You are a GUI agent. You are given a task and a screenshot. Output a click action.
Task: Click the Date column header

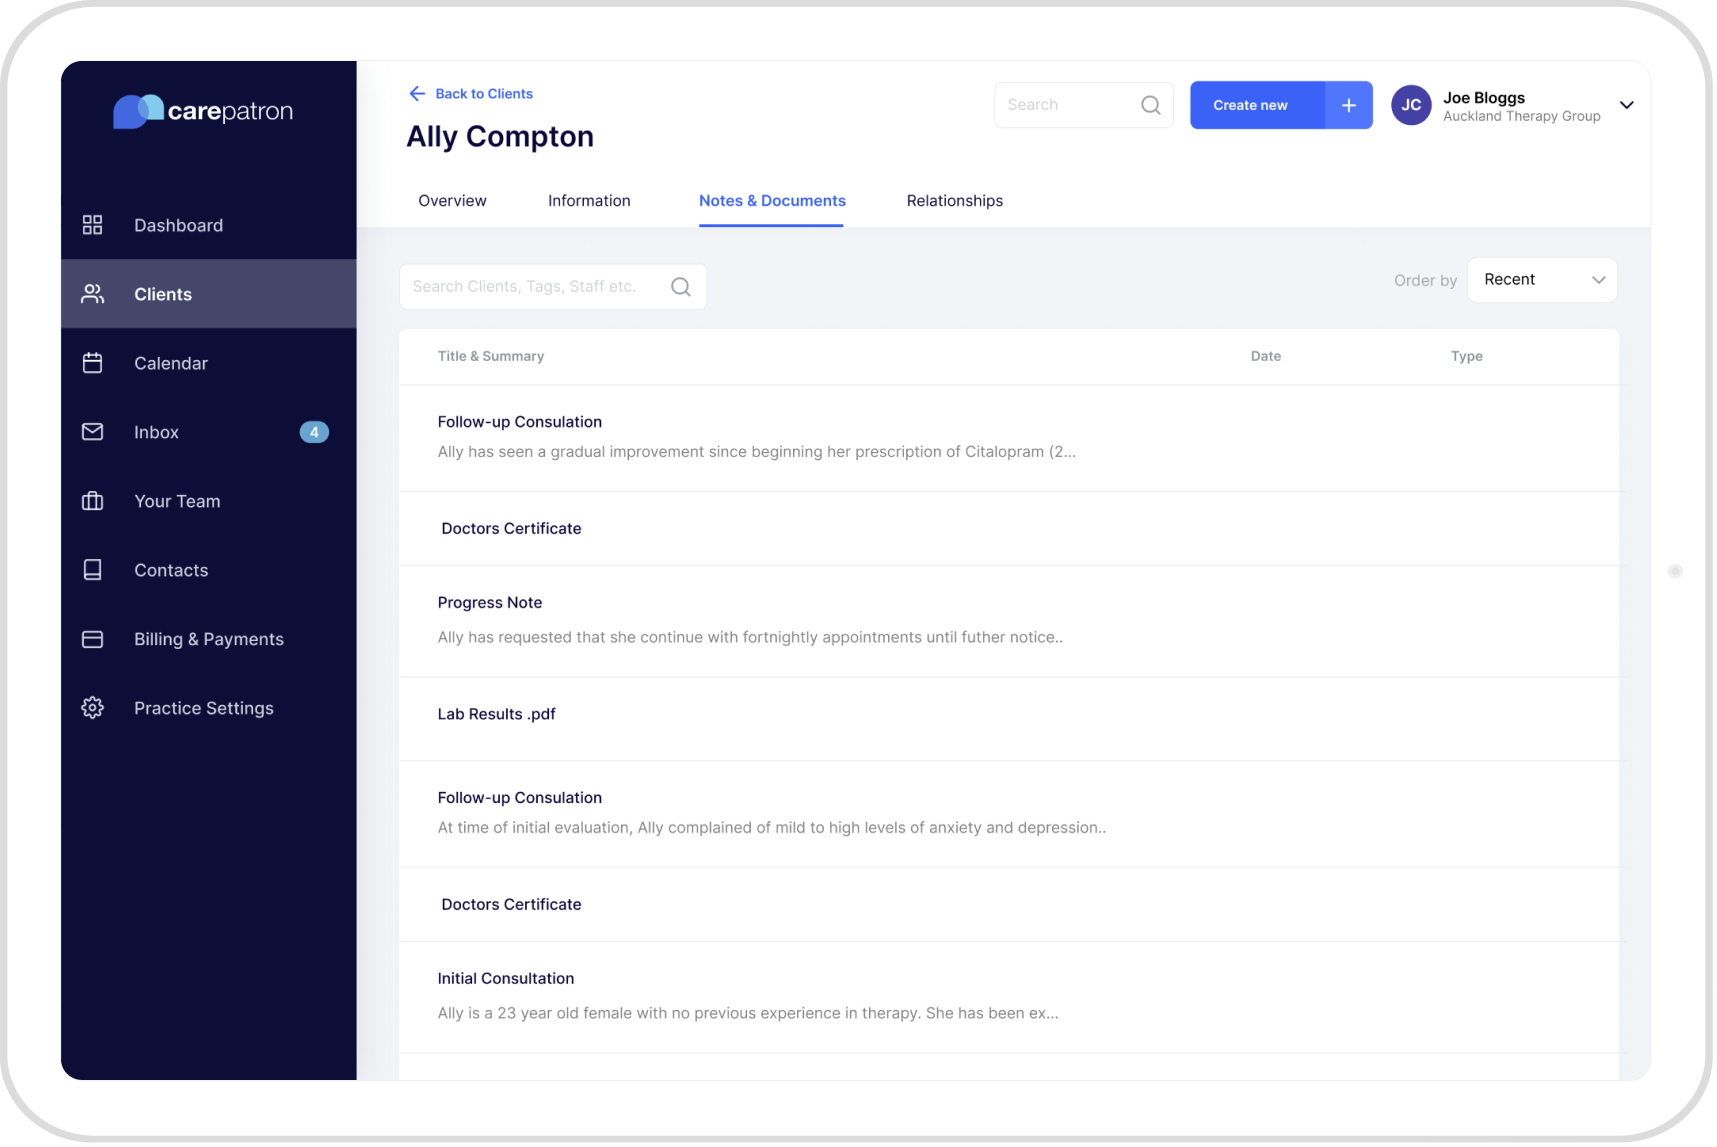(1266, 356)
